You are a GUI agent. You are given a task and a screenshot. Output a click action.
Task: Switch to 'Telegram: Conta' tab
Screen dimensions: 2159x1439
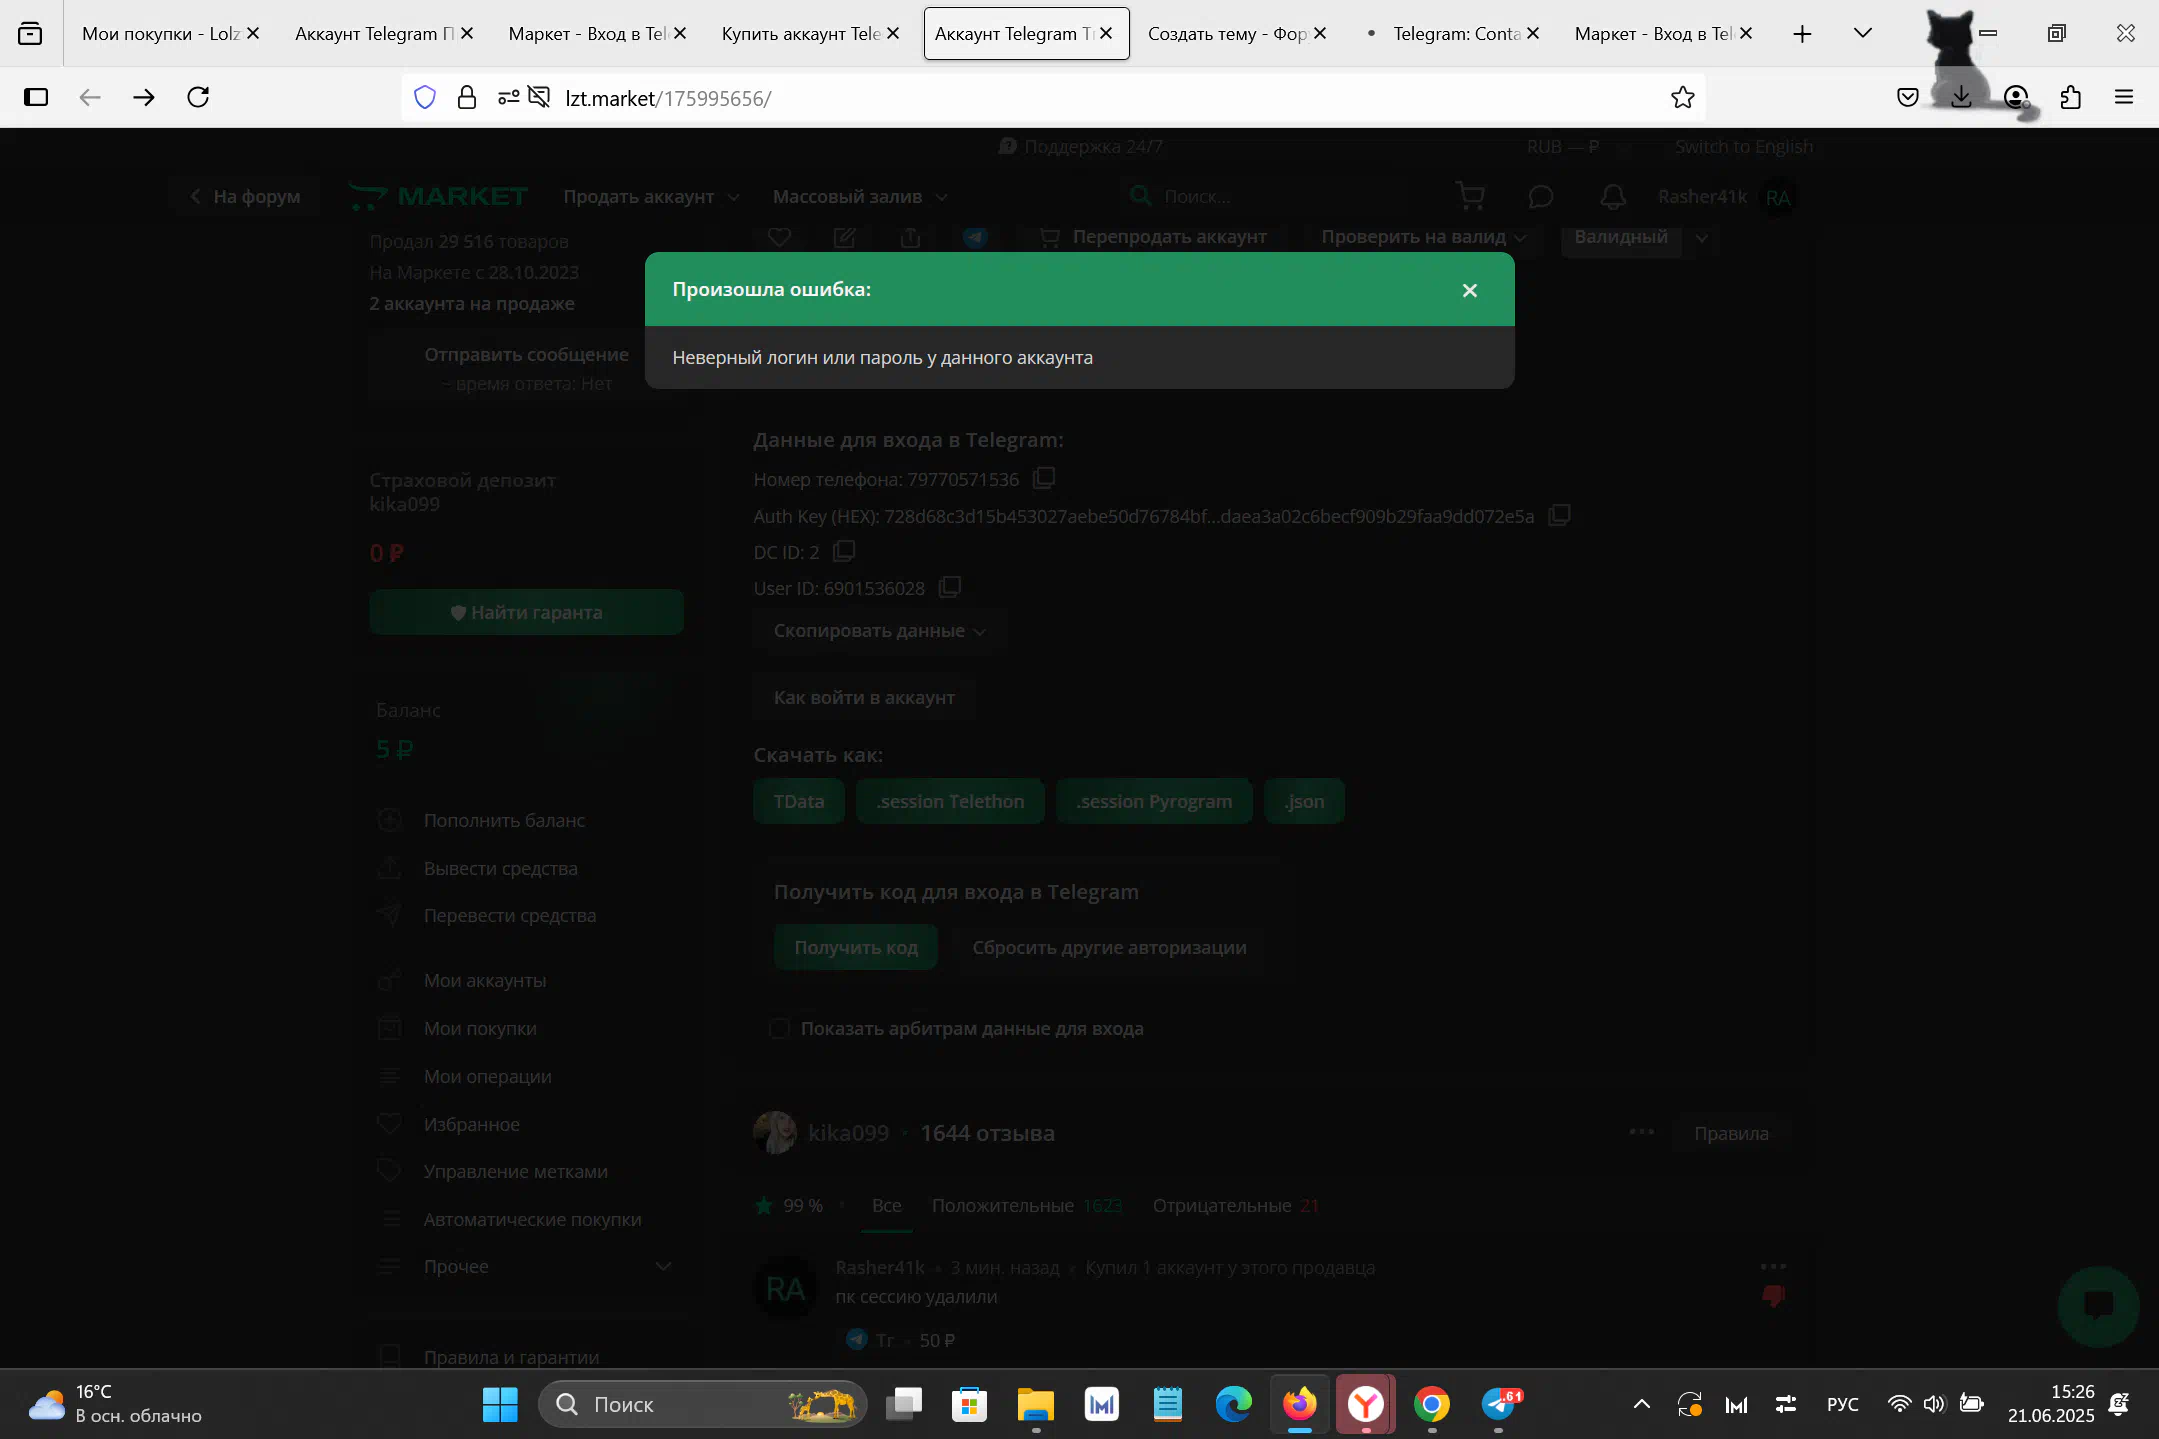pos(1455,33)
